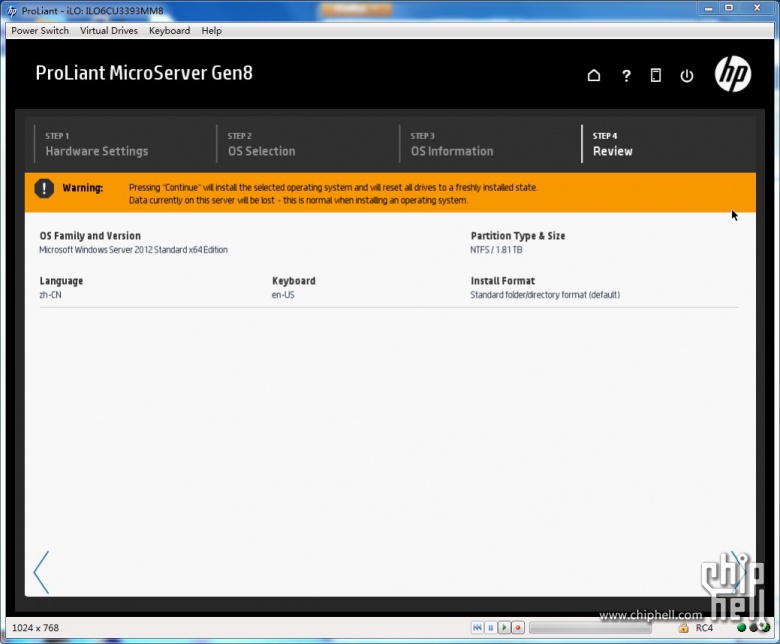The height and width of the screenshot is (644, 780).
Task: Select Step 4 Review tab
Action: click(x=612, y=144)
